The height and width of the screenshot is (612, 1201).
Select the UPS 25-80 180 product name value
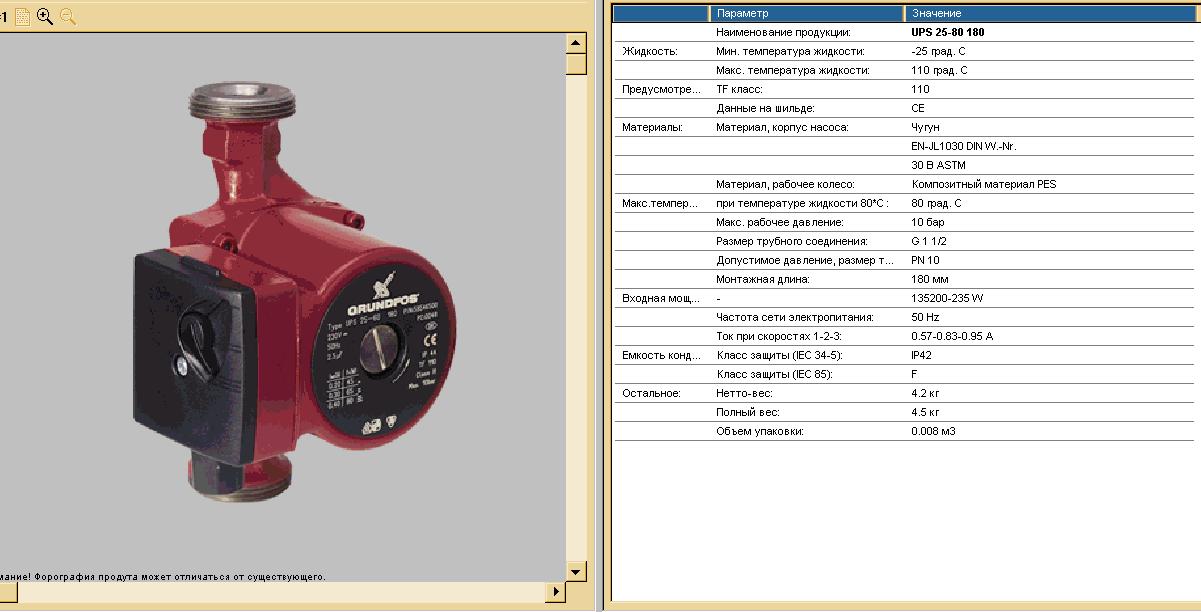(948, 32)
